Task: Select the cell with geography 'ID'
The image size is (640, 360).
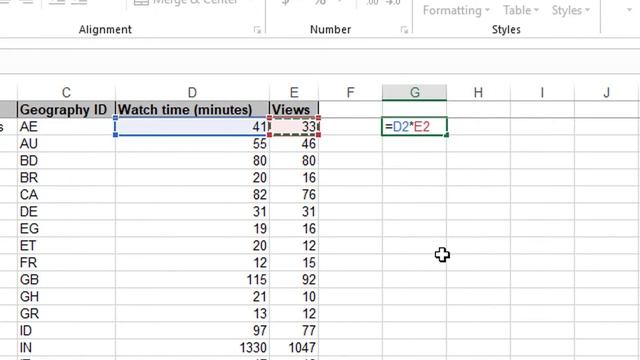Action: (66, 331)
